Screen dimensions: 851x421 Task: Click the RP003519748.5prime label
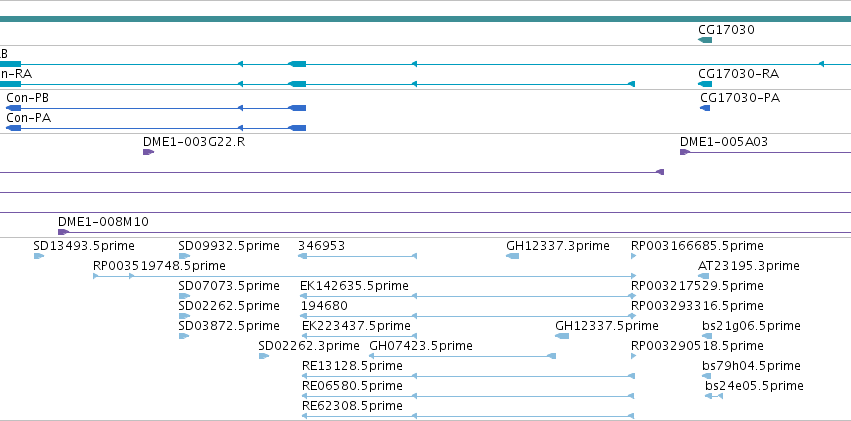click(x=159, y=266)
